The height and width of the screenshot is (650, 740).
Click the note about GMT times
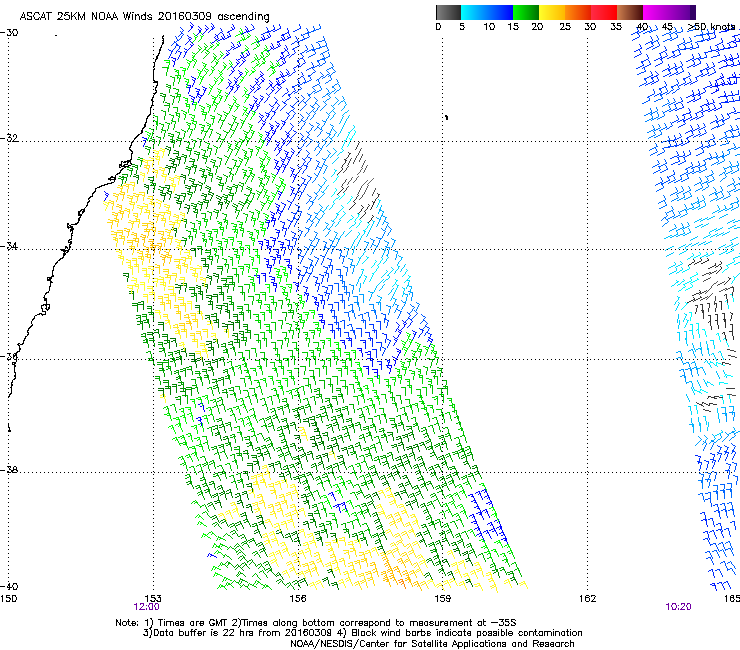pyautogui.click(x=316, y=623)
